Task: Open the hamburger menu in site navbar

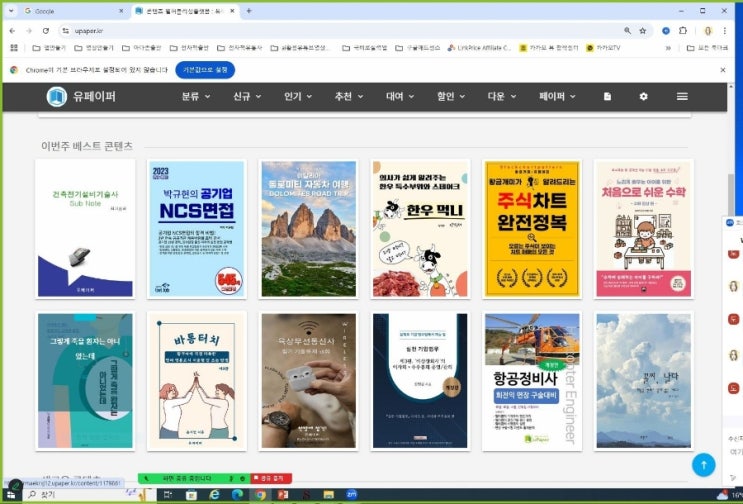Action: pyautogui.click(x=682, y=97)
